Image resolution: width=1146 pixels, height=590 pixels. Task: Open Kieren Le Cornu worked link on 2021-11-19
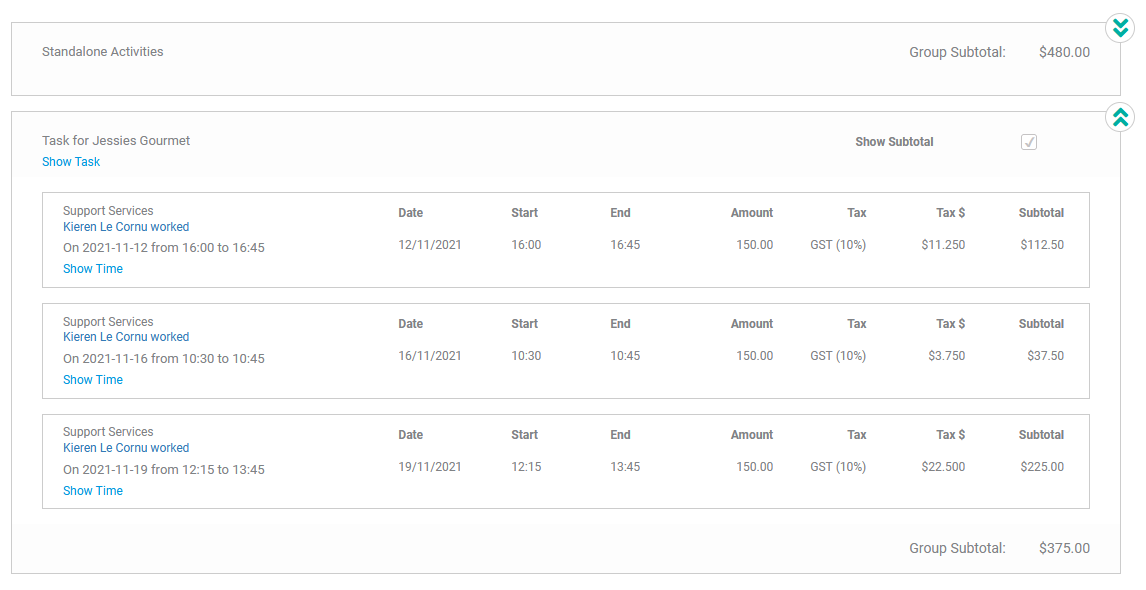point(126,447)
